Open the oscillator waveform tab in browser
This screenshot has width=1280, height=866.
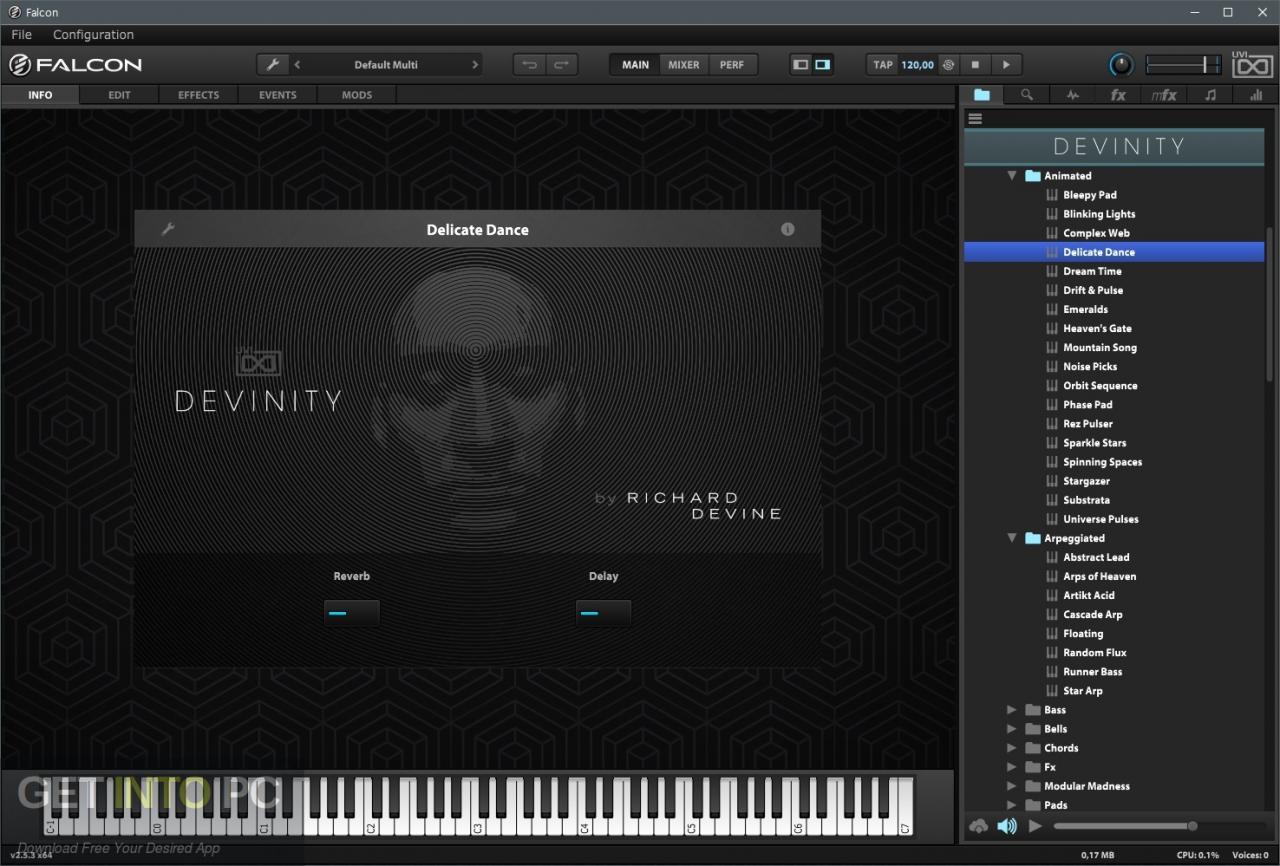(1073, 95)
